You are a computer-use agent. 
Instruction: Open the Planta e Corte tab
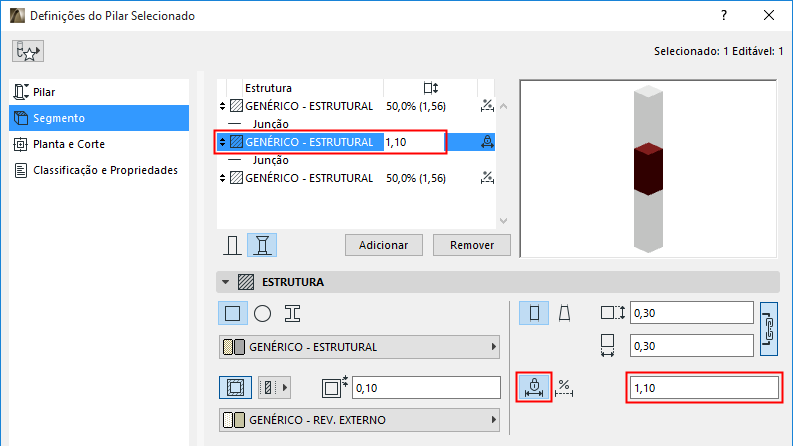pyautogui.click(x=69, y=144)
